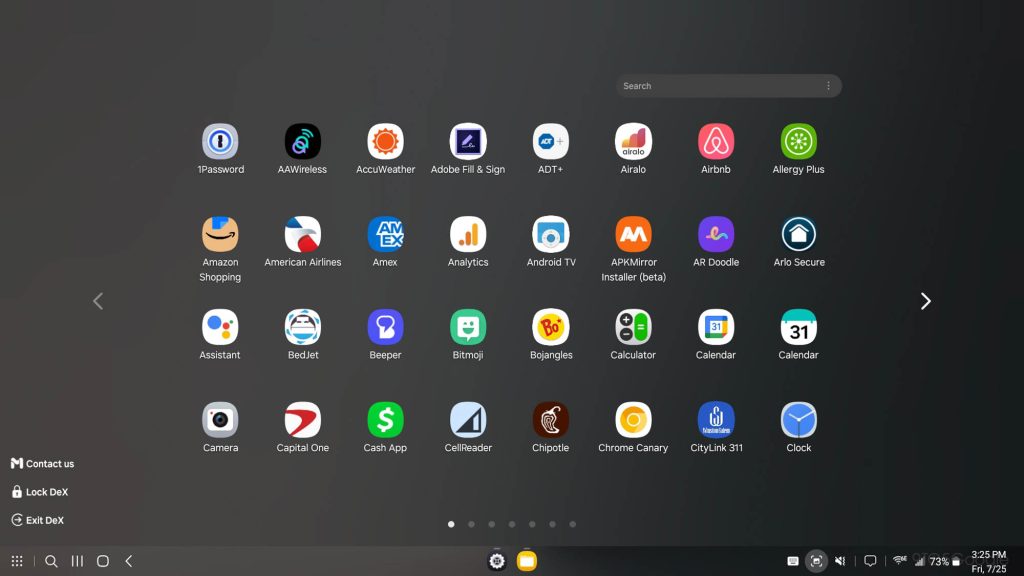Screen dimensions: 1024x576
Task: Open the Bitmoji app
Action: tap(468, 328)
